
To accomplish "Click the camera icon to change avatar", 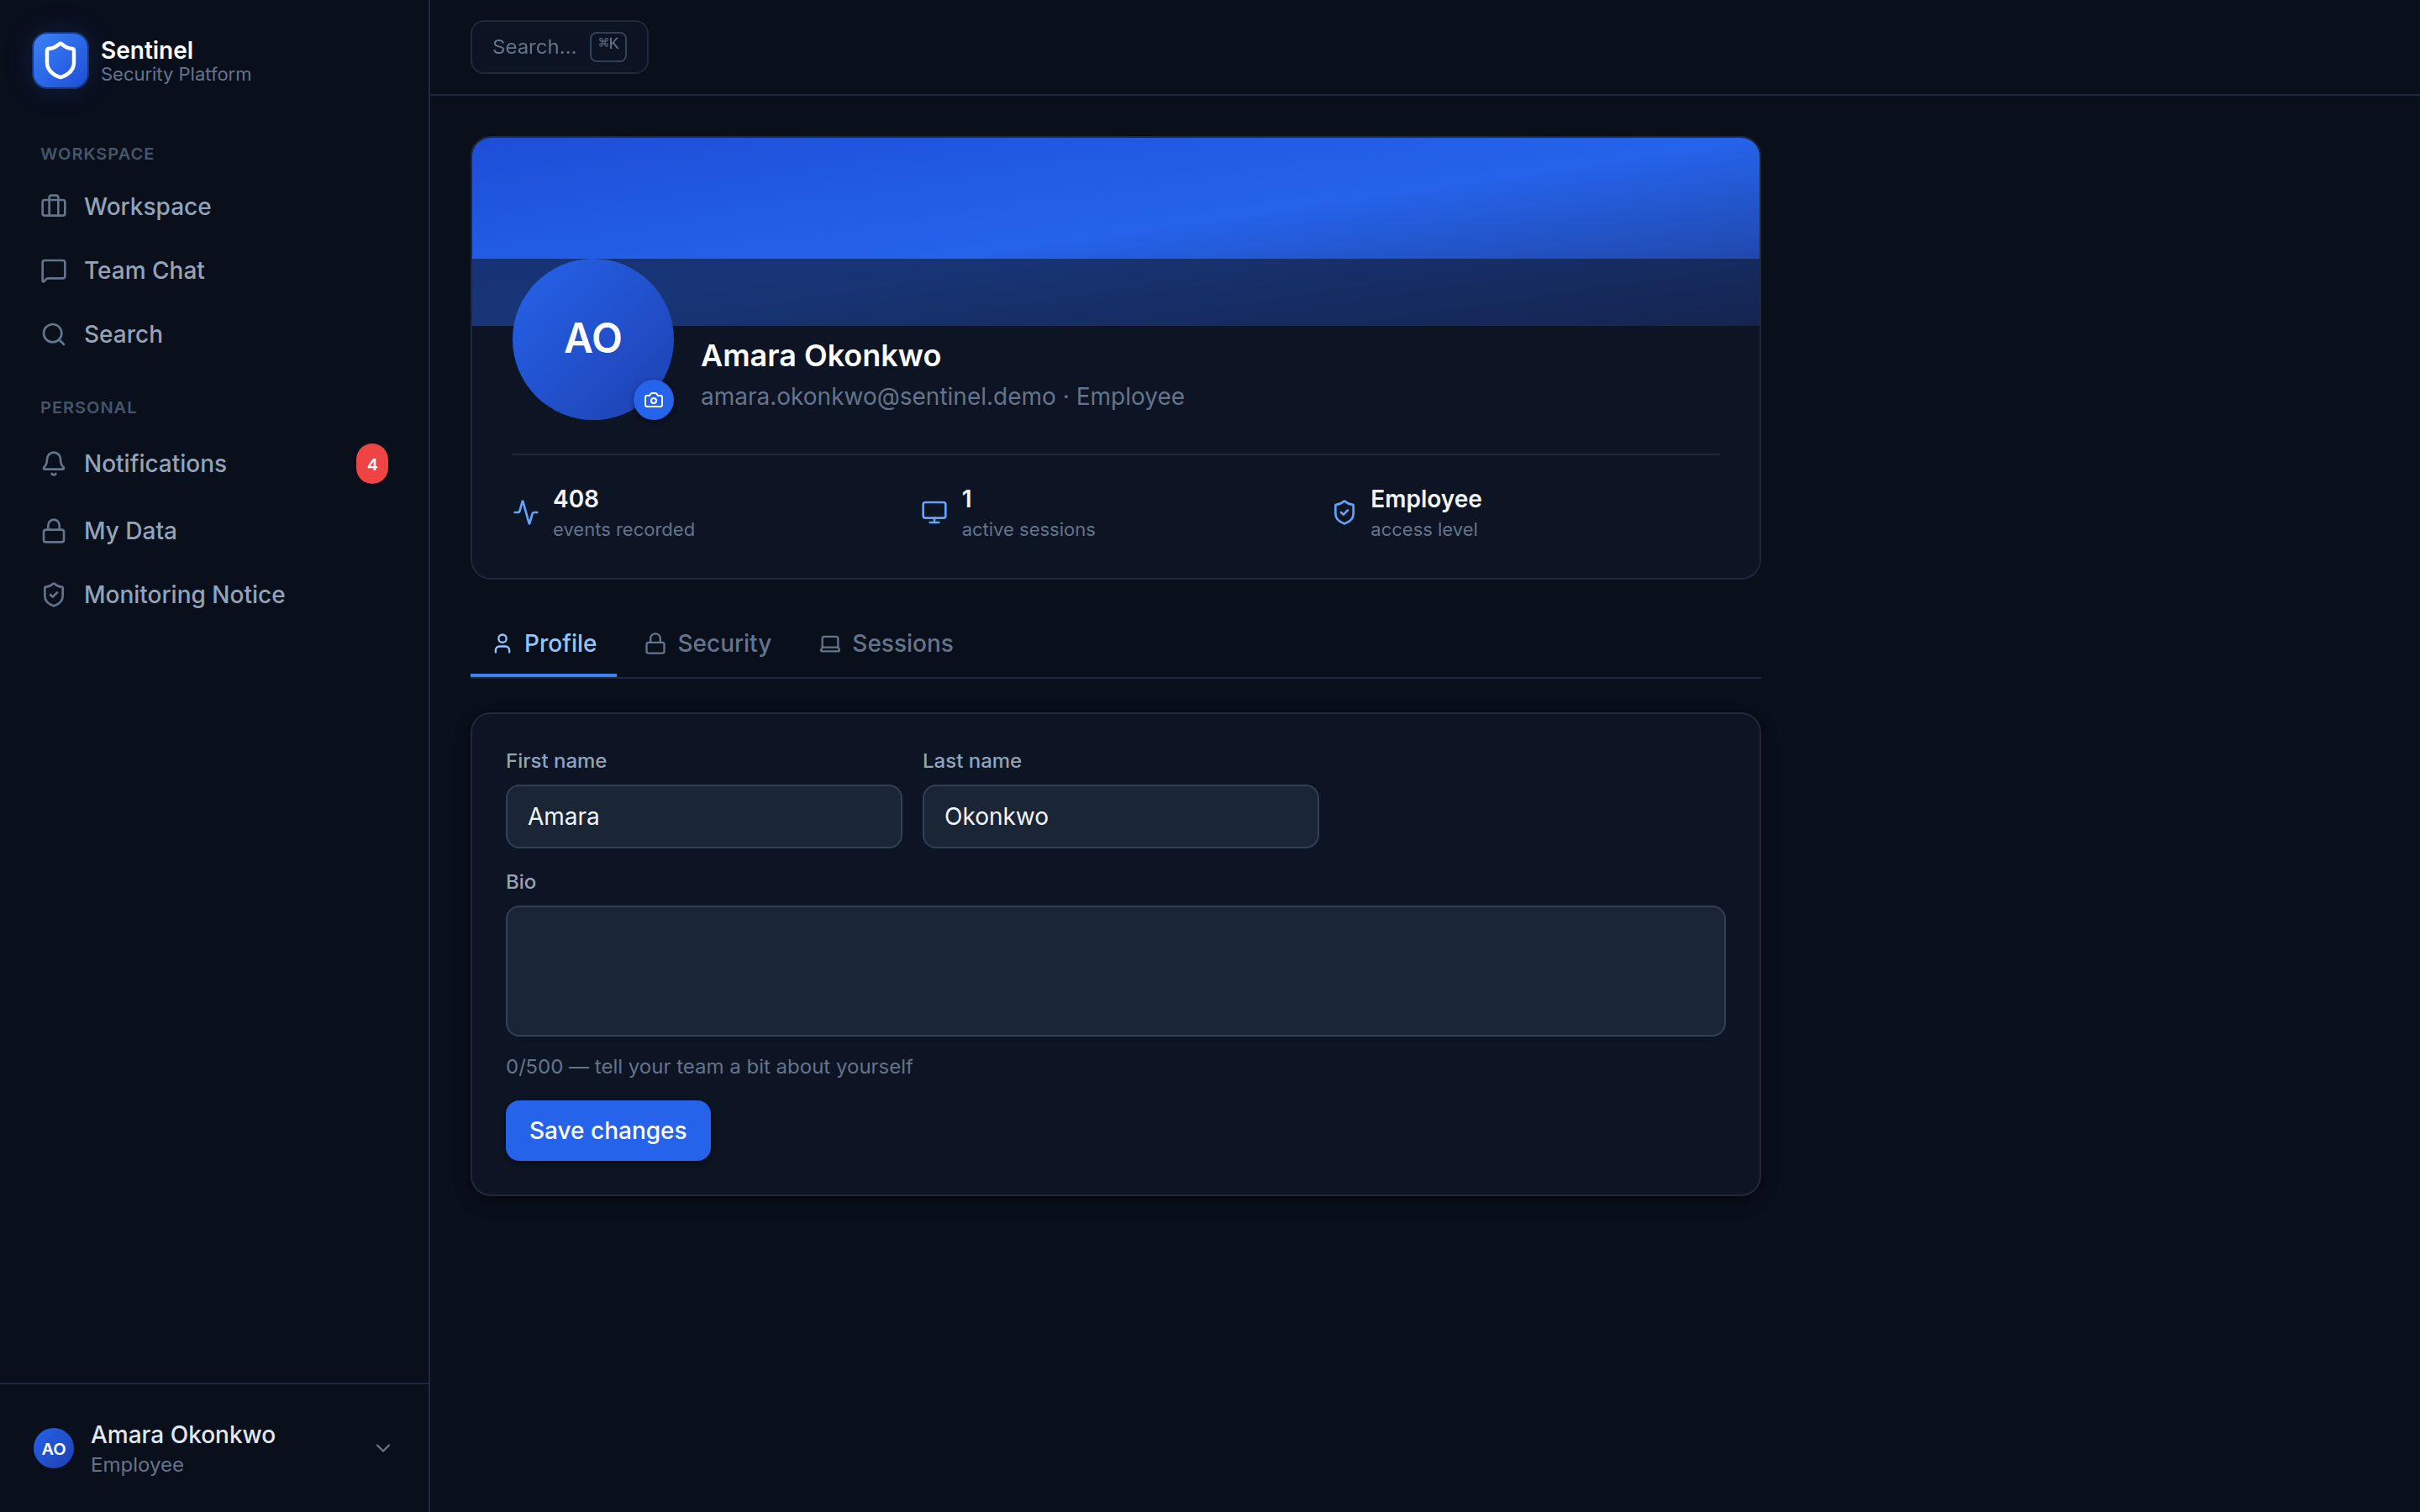I will tap(653, 400).
